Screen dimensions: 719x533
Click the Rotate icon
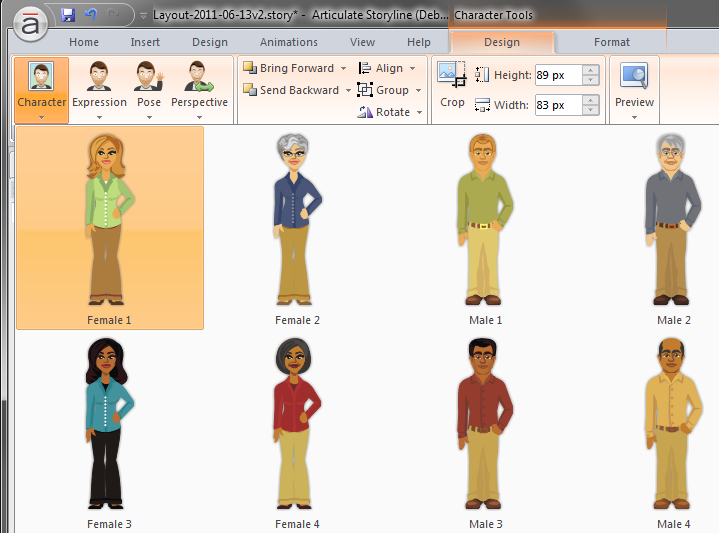365,111
